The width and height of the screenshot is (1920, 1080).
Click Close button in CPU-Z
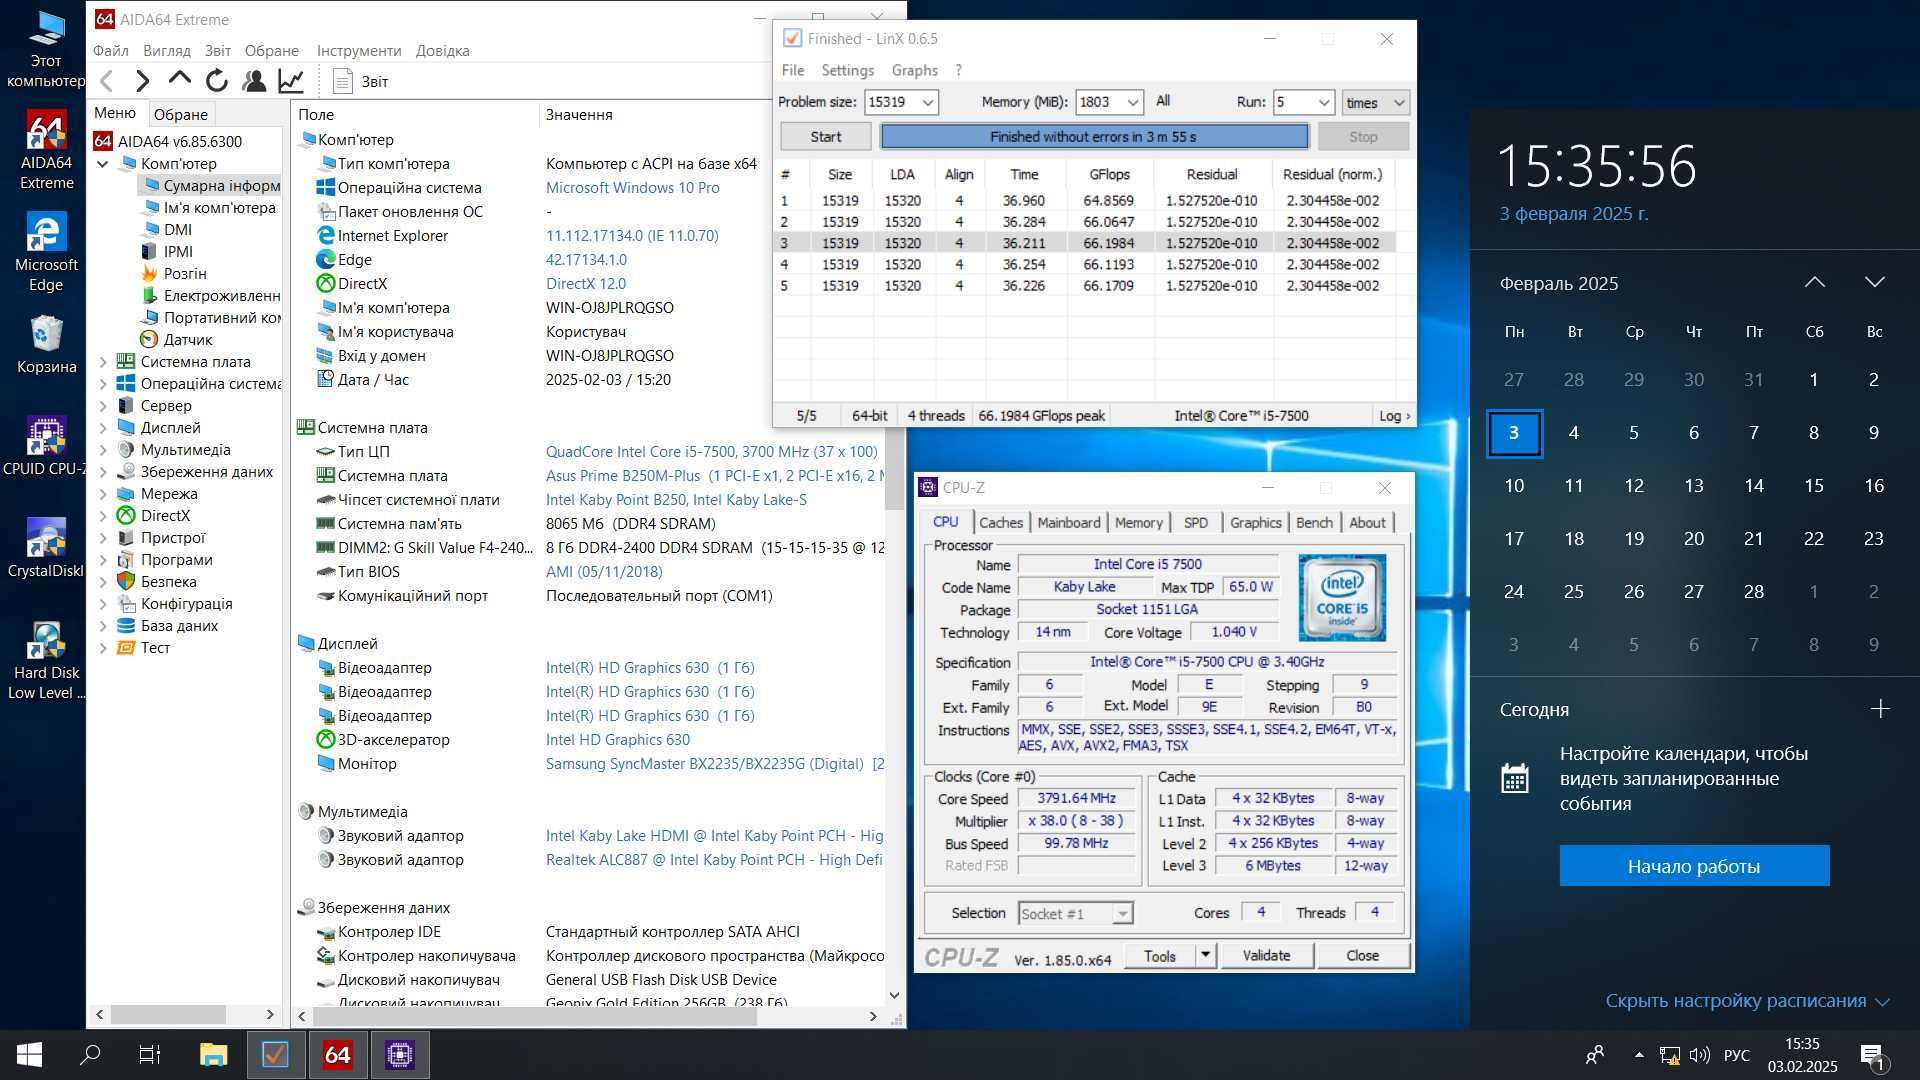[1362, 955]
